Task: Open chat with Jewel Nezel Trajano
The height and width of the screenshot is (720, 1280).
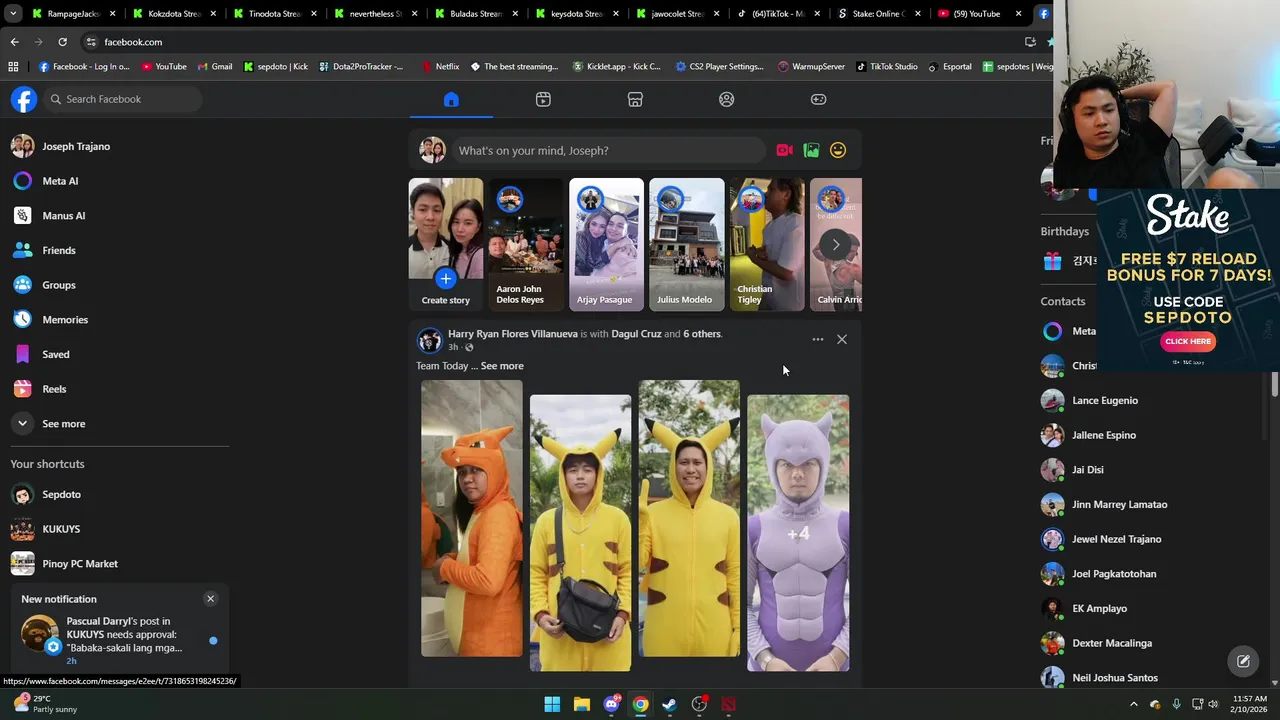Action: [1116, 539]
